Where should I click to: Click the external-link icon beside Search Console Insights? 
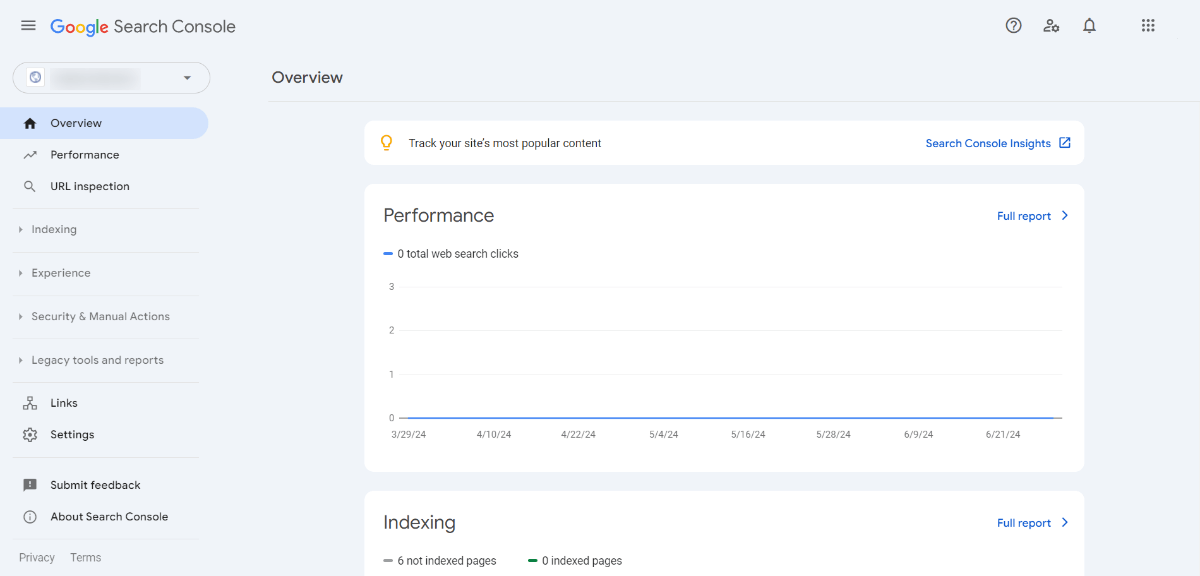[x=1065, y=143]
